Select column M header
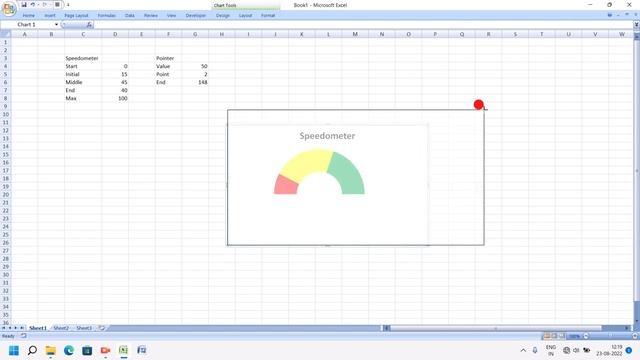The width and height of the screenshot is (640, 360). [x=355, y=34]
